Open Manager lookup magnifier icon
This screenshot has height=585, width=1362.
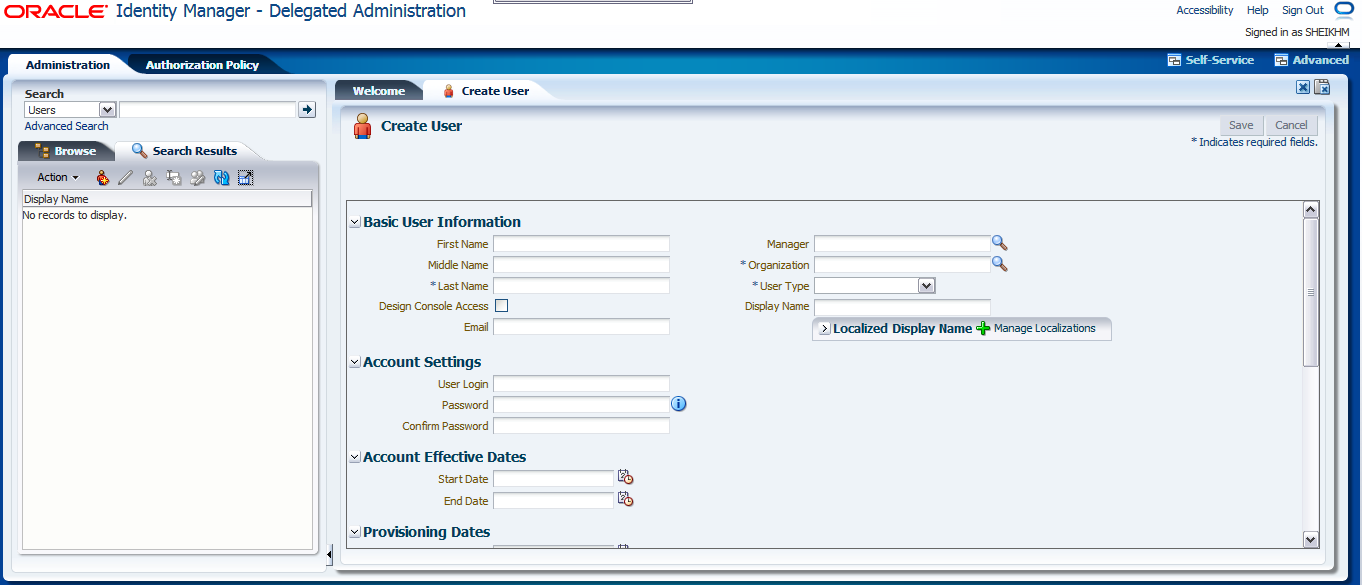[999, 243]
